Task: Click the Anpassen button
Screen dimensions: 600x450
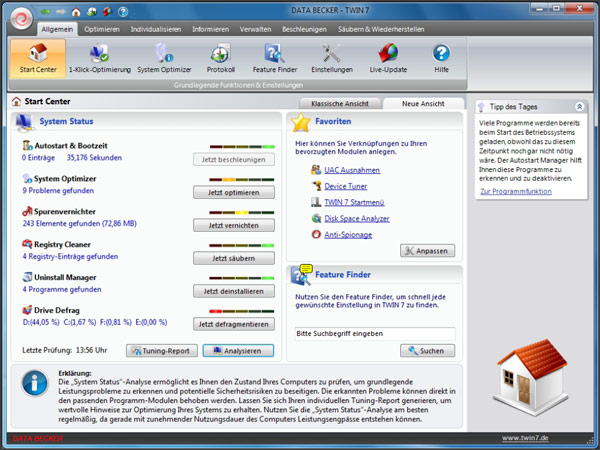Action: 427,251
